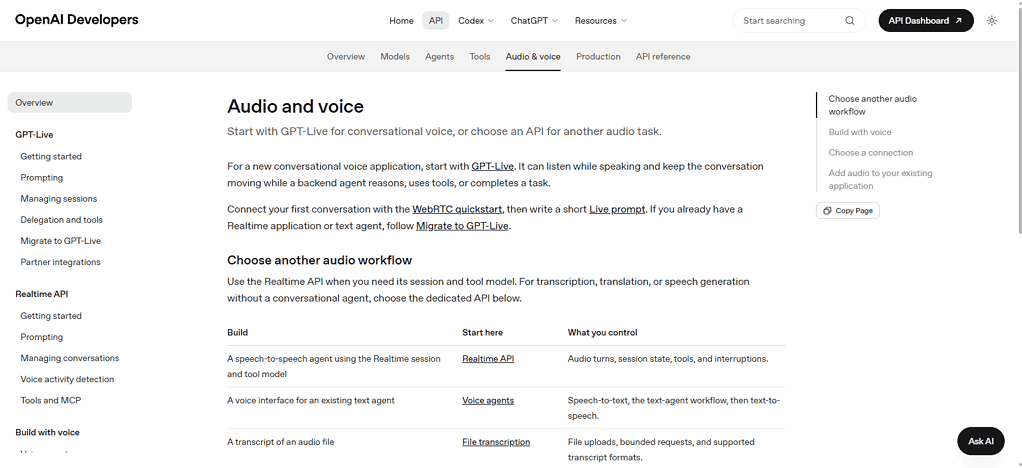Jump to Build with voice in page contents
1022x468 pixels.
tap(860, 132)
